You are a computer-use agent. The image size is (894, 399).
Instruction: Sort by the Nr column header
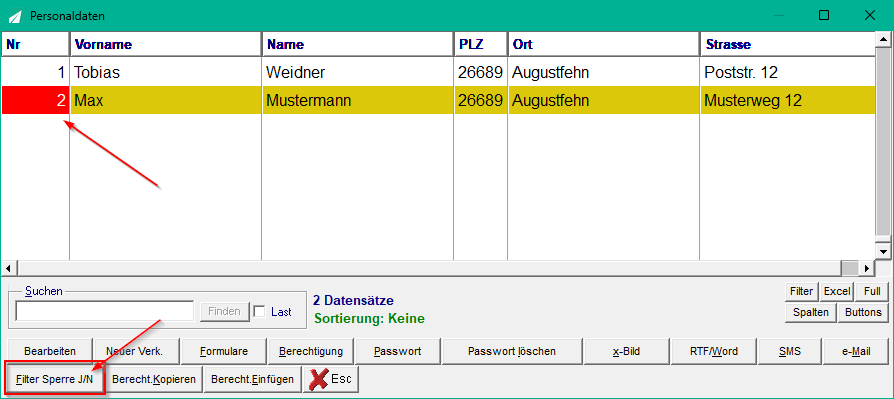pyautogui.click(x=35, y=44)
